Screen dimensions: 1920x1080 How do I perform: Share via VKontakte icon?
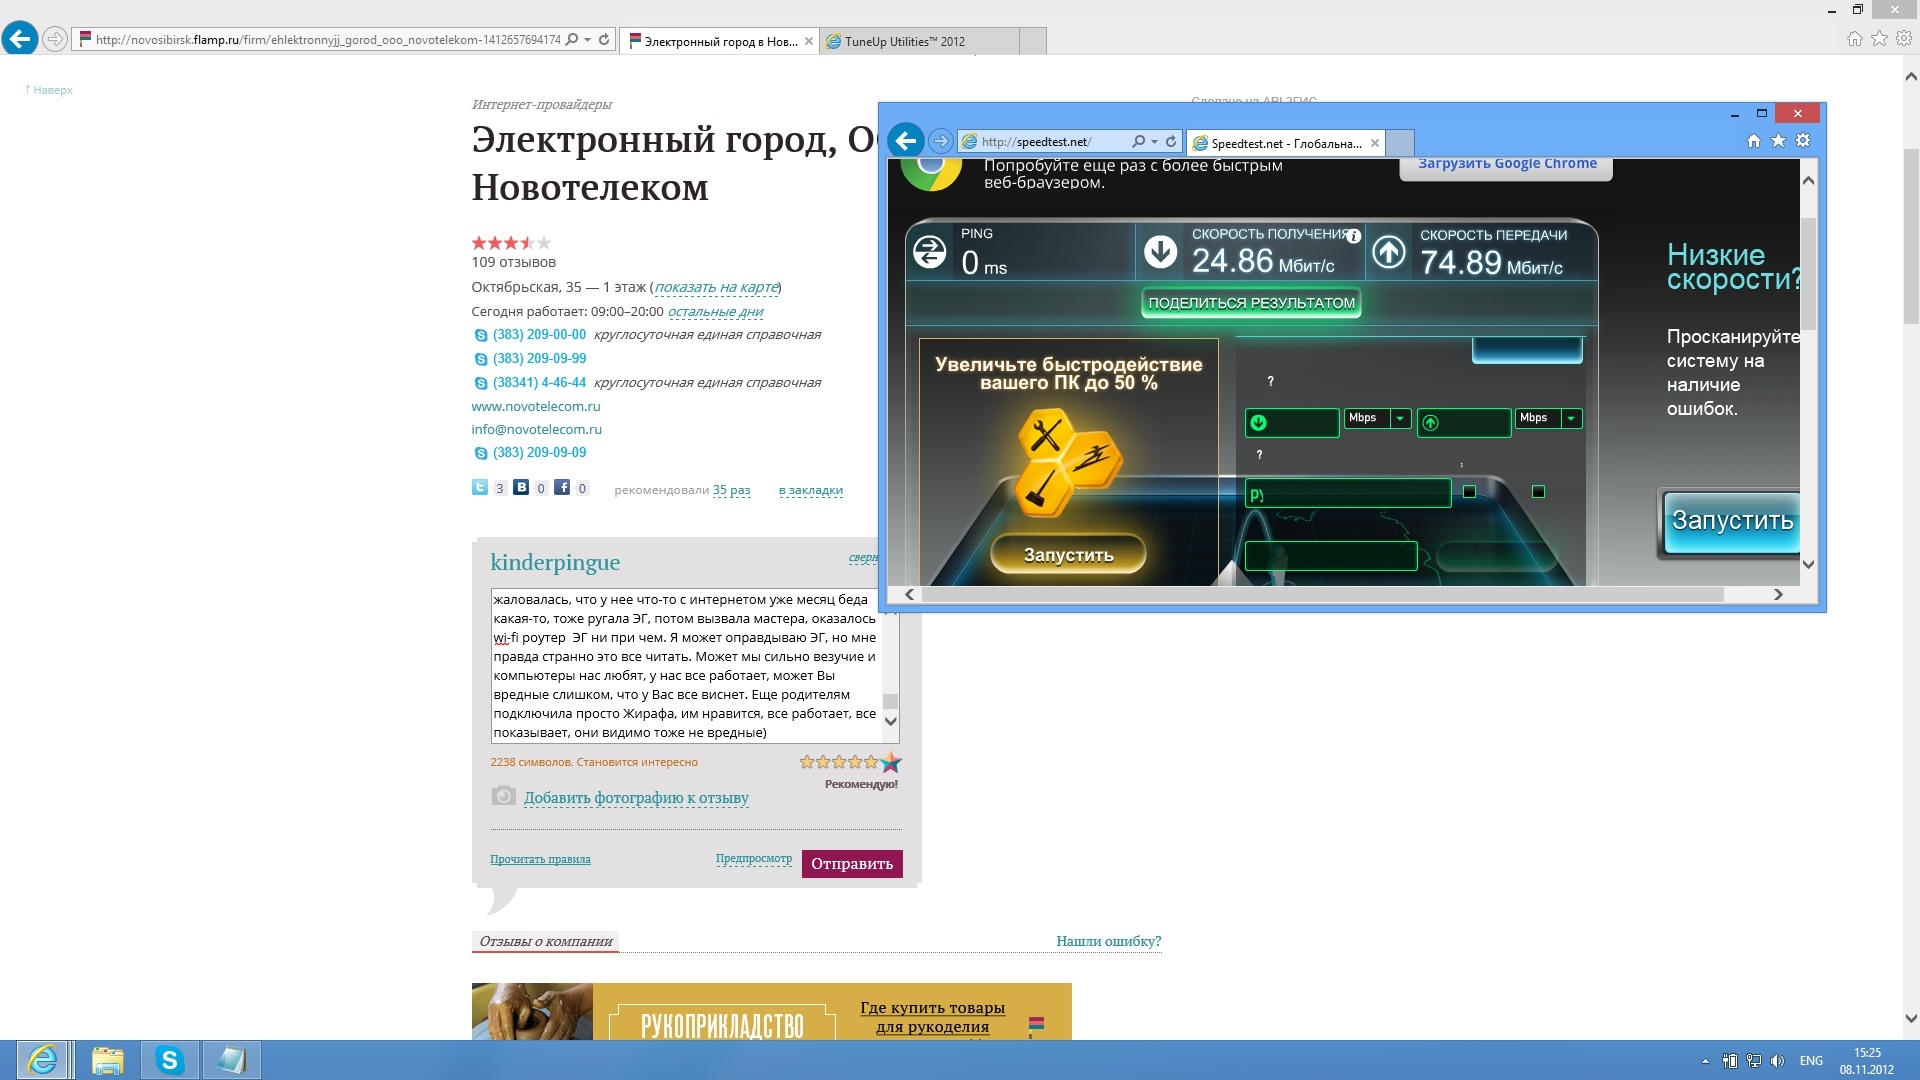click(x=521, y=487)
